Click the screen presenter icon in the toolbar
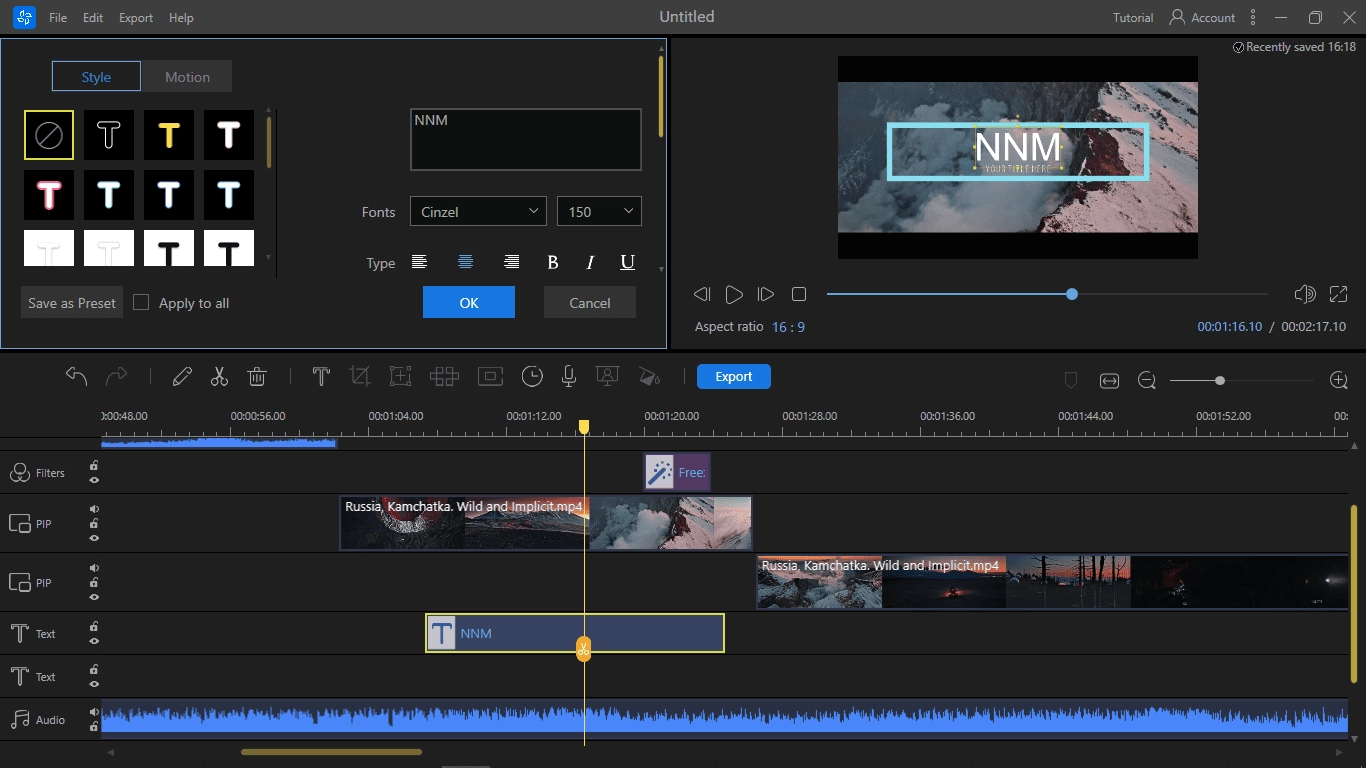The height and width of the screenshot is (768, 1366). 607,376
